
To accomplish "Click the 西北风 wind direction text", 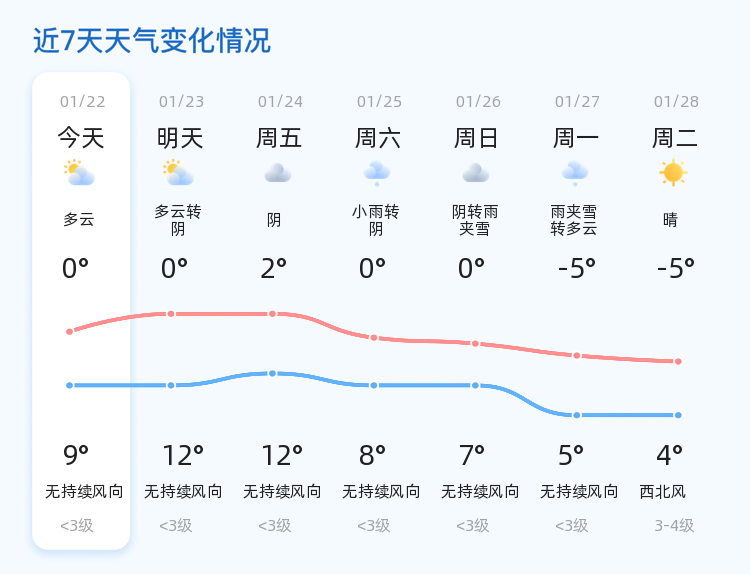I will coord(665,492).
